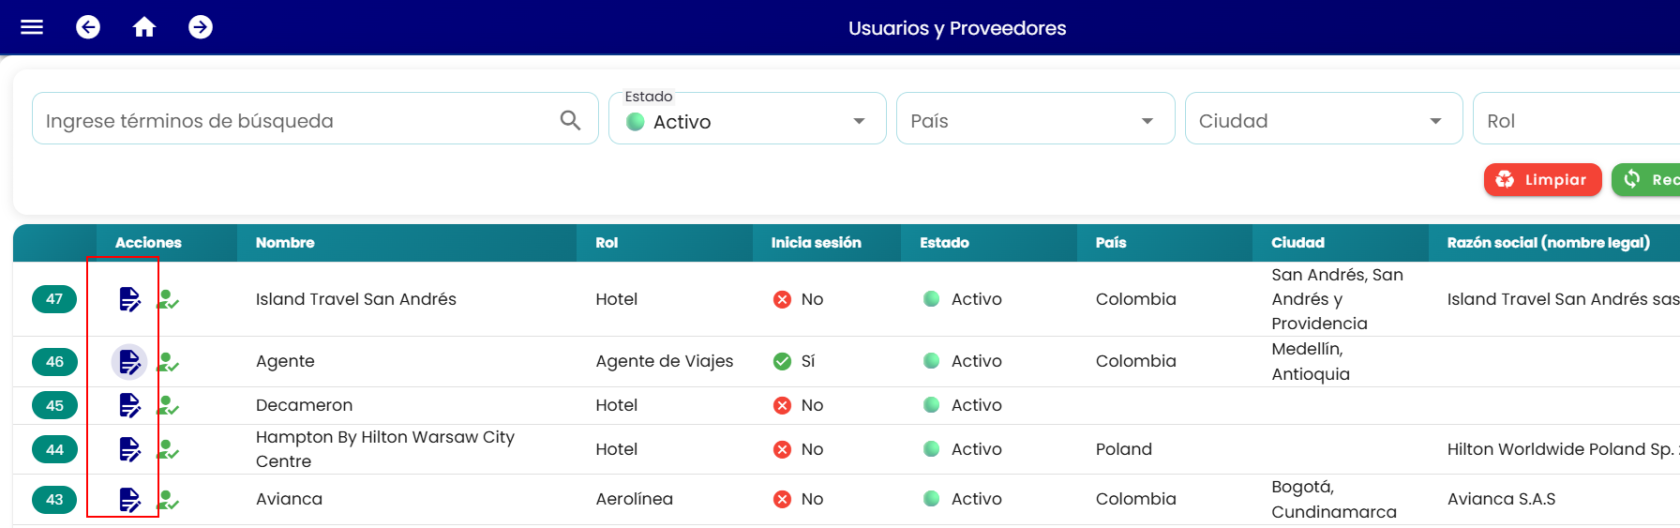Viewport: 1680px width, 528px height.
Task: Click the green reload button
Action: coord(1646,180)
